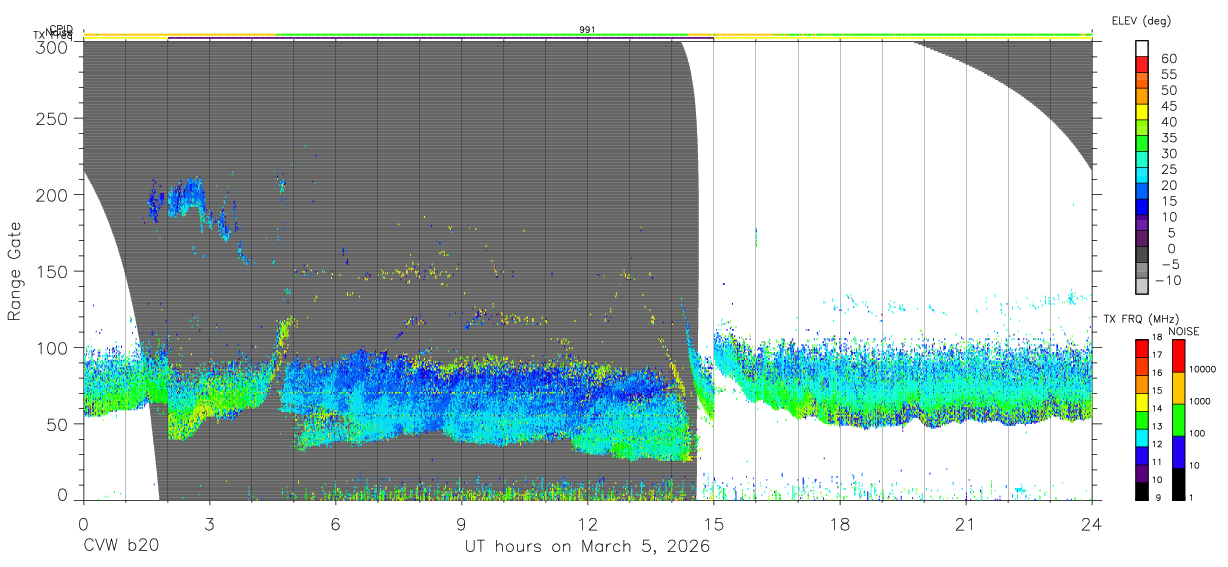Viewport: 1228px width, 567px height.
Task: Pick the cyan swatch in the TX FRQ scale
Action: [x=1142, y=437]
